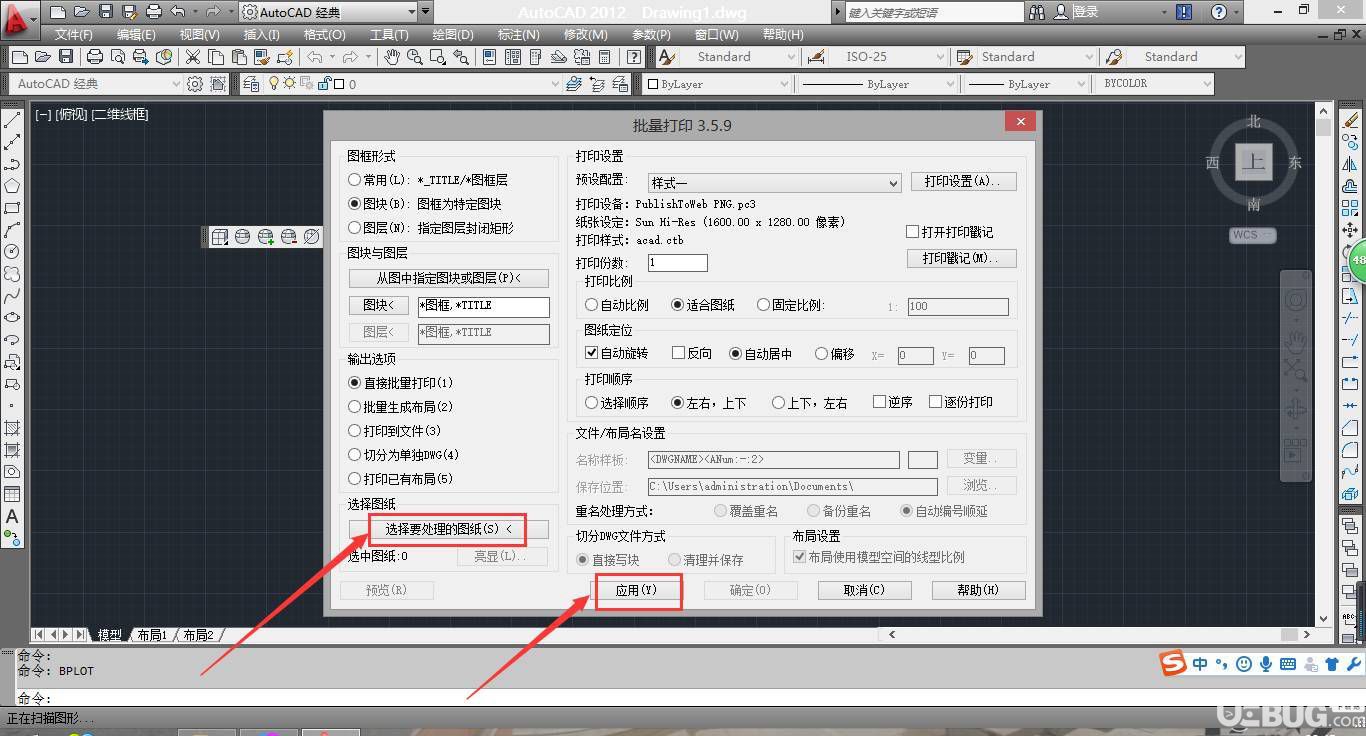The image size is (1366, 736).
Task: Click the ViewCube top face 上
Action: click(1254, 163)
